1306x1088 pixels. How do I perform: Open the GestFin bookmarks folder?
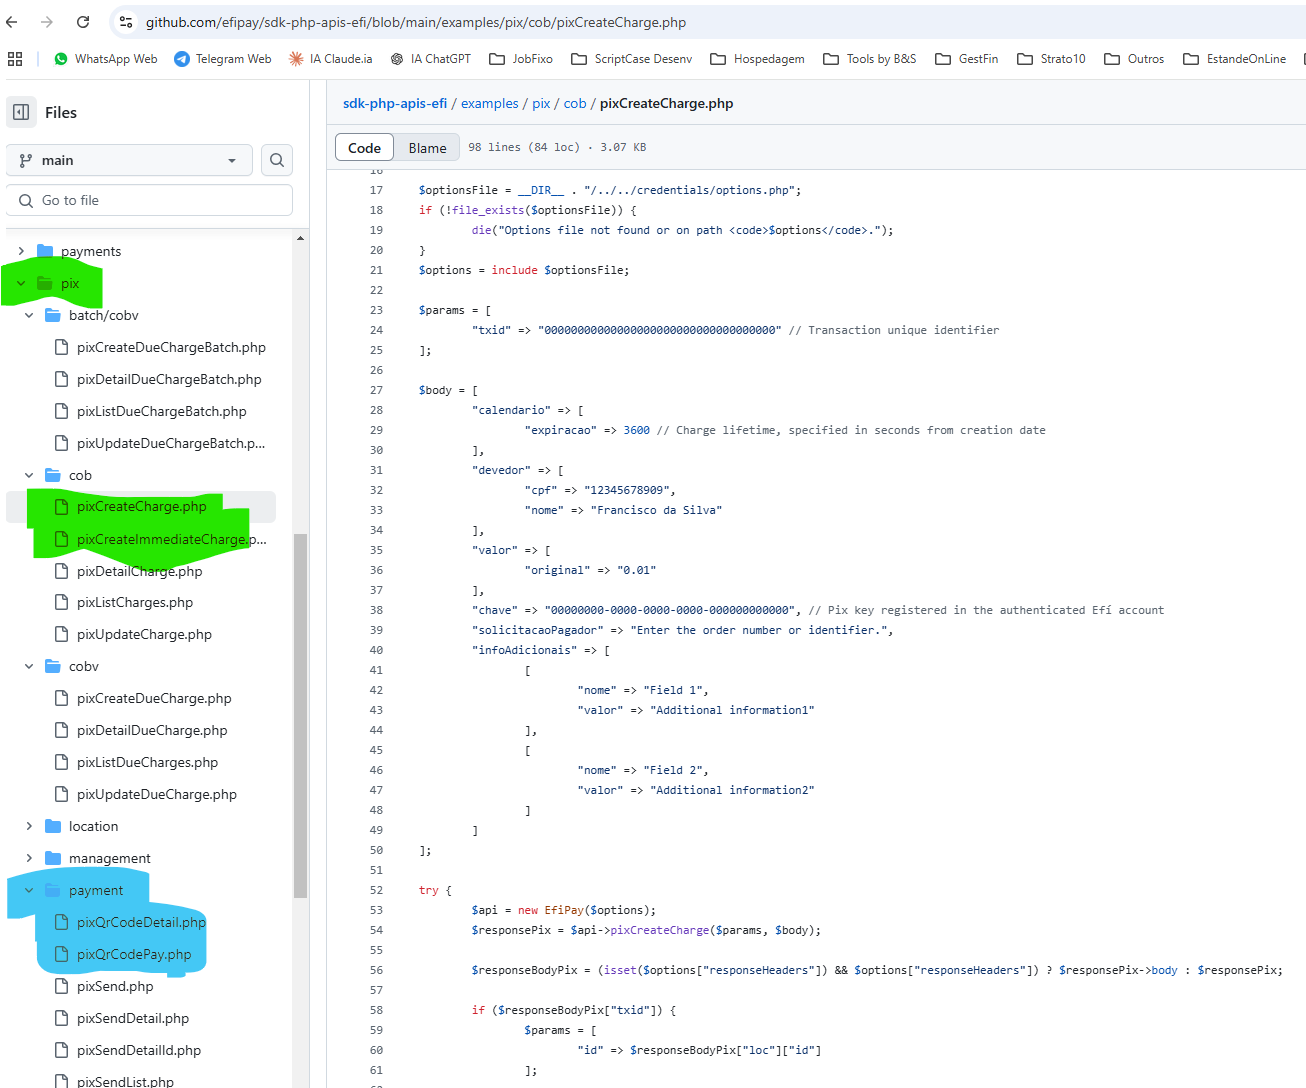click(x=966, y=59)
